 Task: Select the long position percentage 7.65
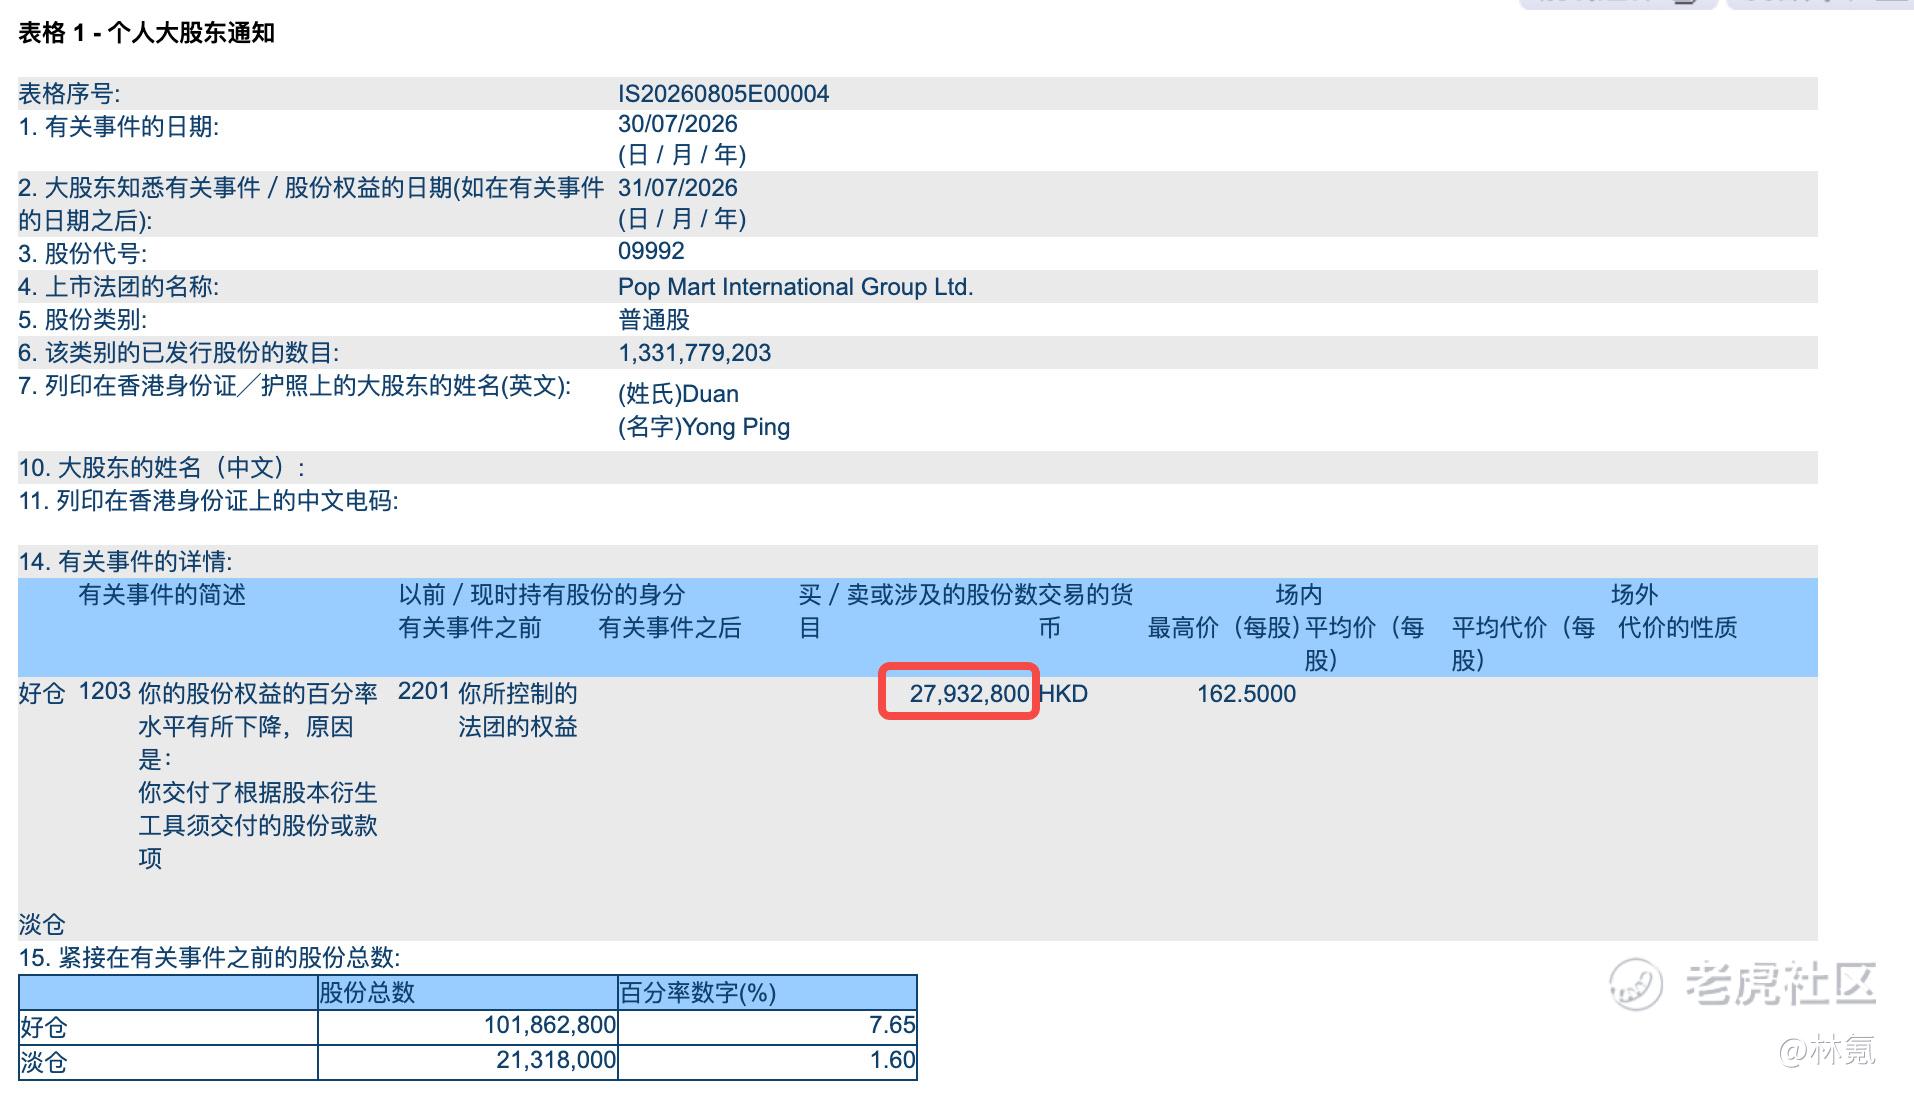(892, 1025)
